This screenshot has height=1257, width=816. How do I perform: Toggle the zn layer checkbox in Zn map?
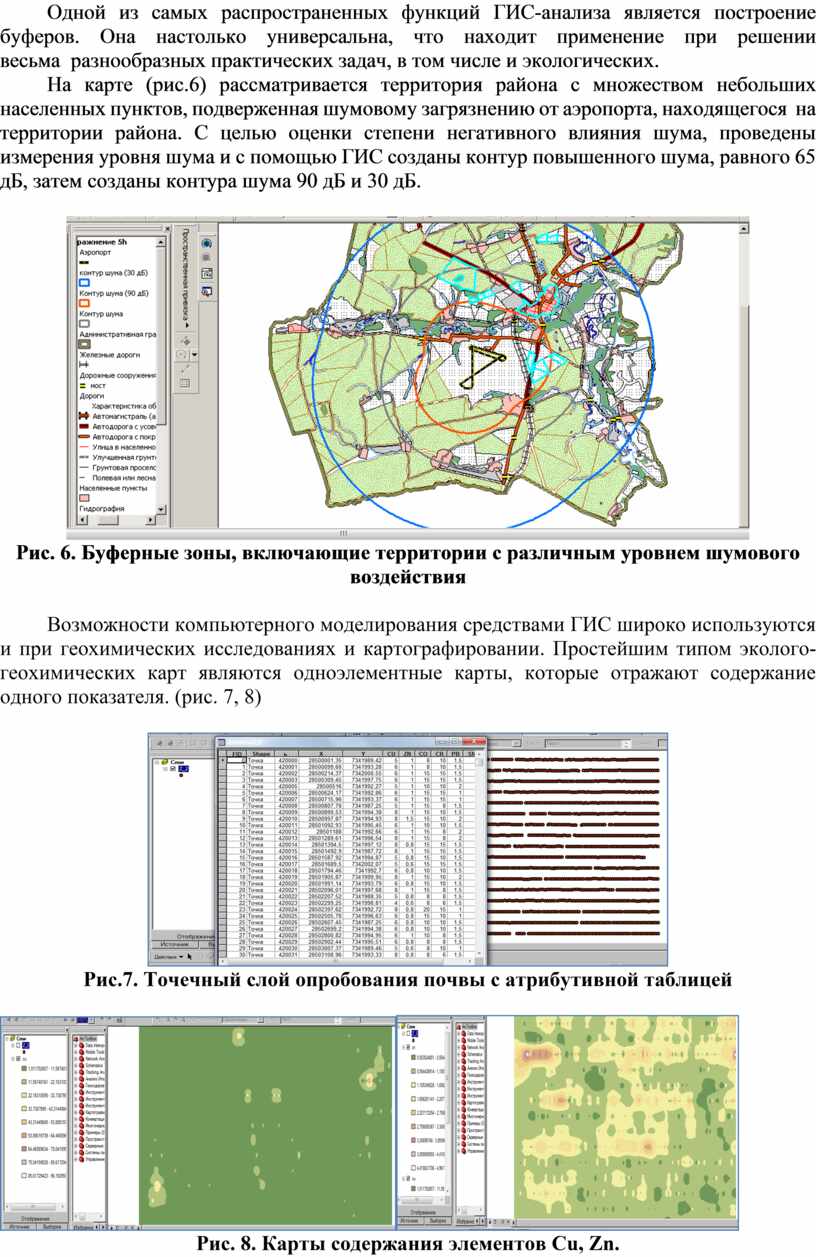[x=408, y=1047]
